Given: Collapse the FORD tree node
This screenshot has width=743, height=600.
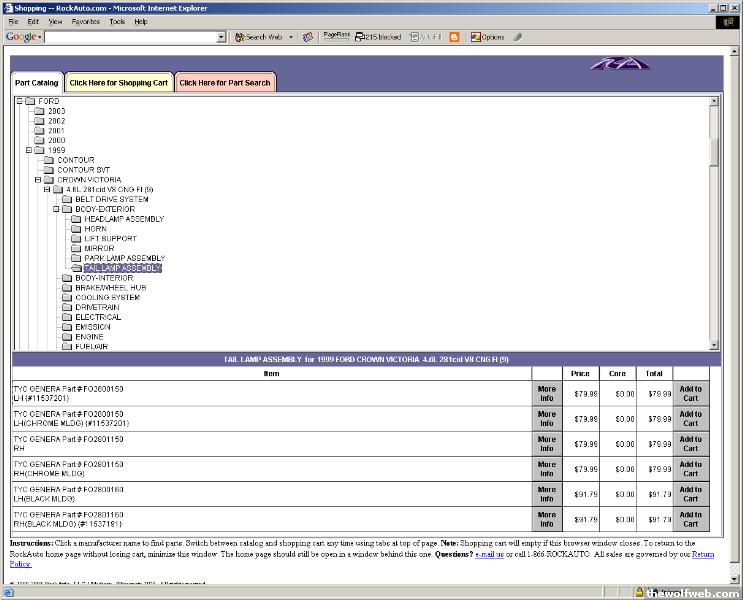Looking at the screenshot, I should (19, 101).
